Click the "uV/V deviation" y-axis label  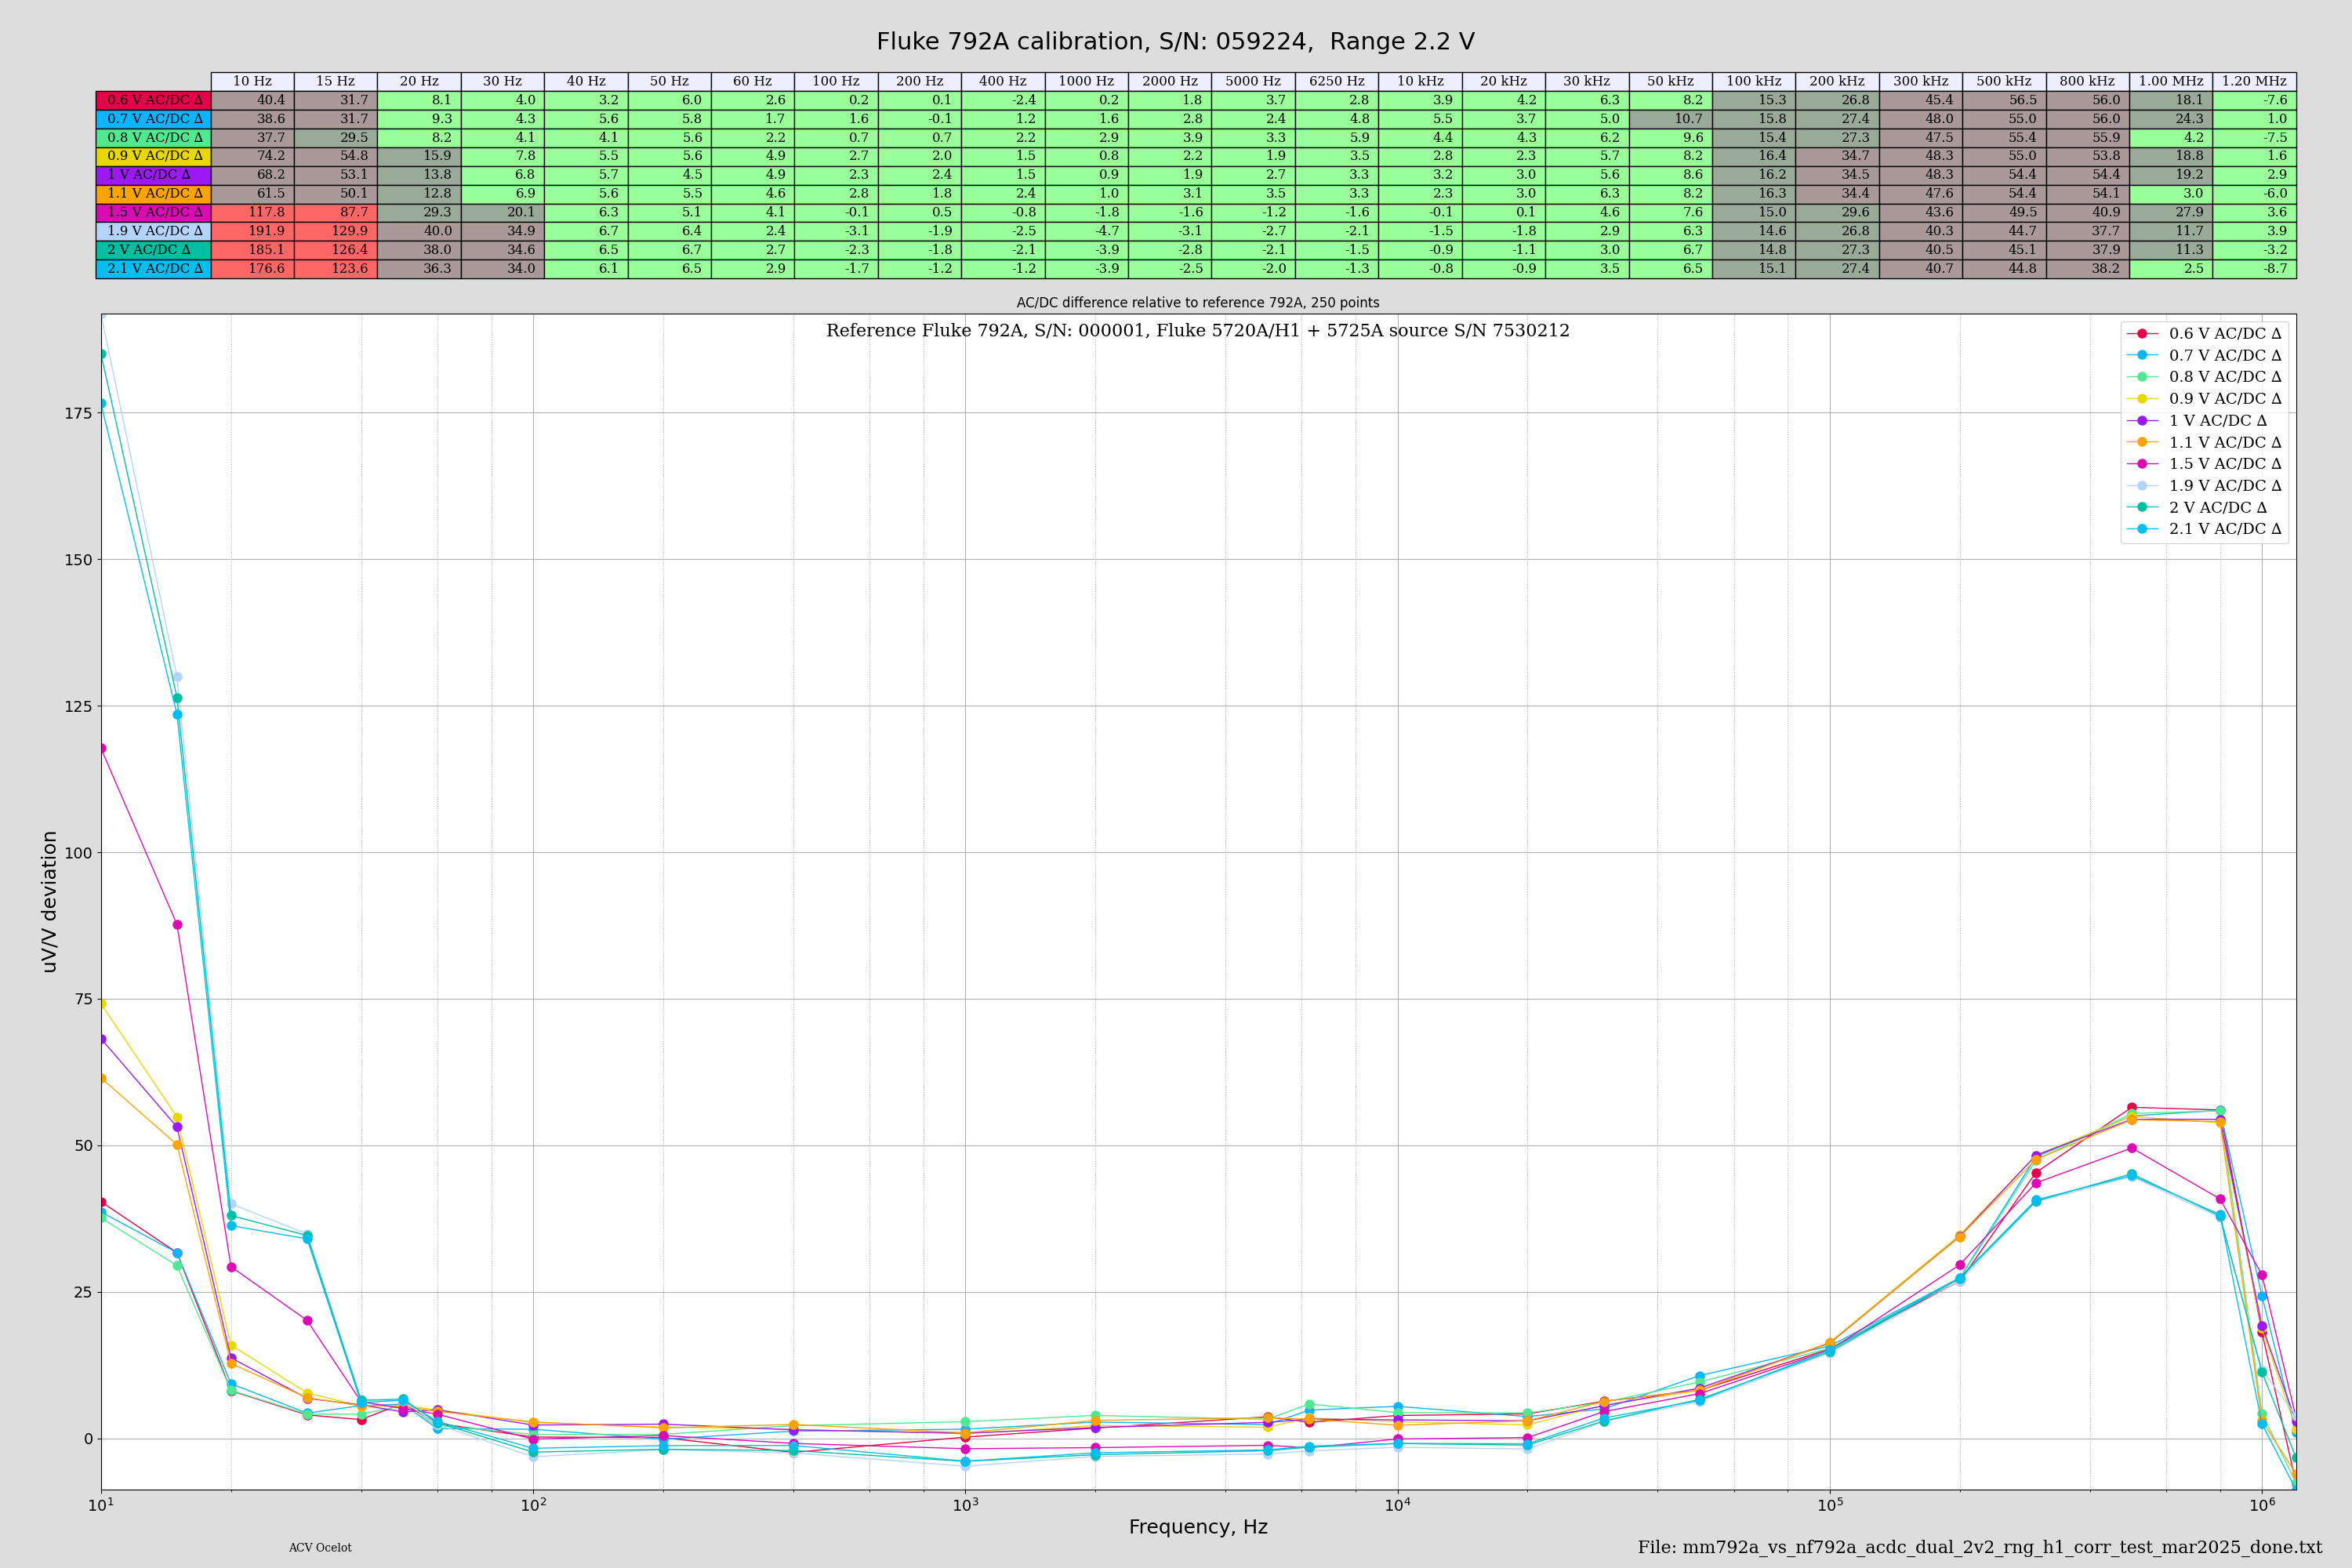(x=49, y=902)
